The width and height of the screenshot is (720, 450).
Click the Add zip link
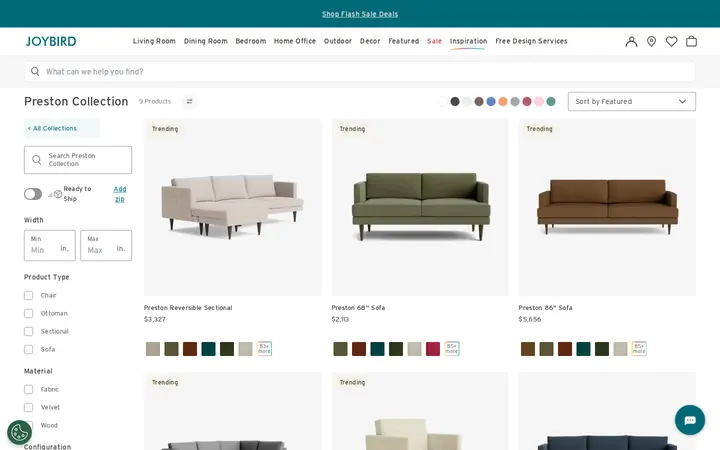119,194
